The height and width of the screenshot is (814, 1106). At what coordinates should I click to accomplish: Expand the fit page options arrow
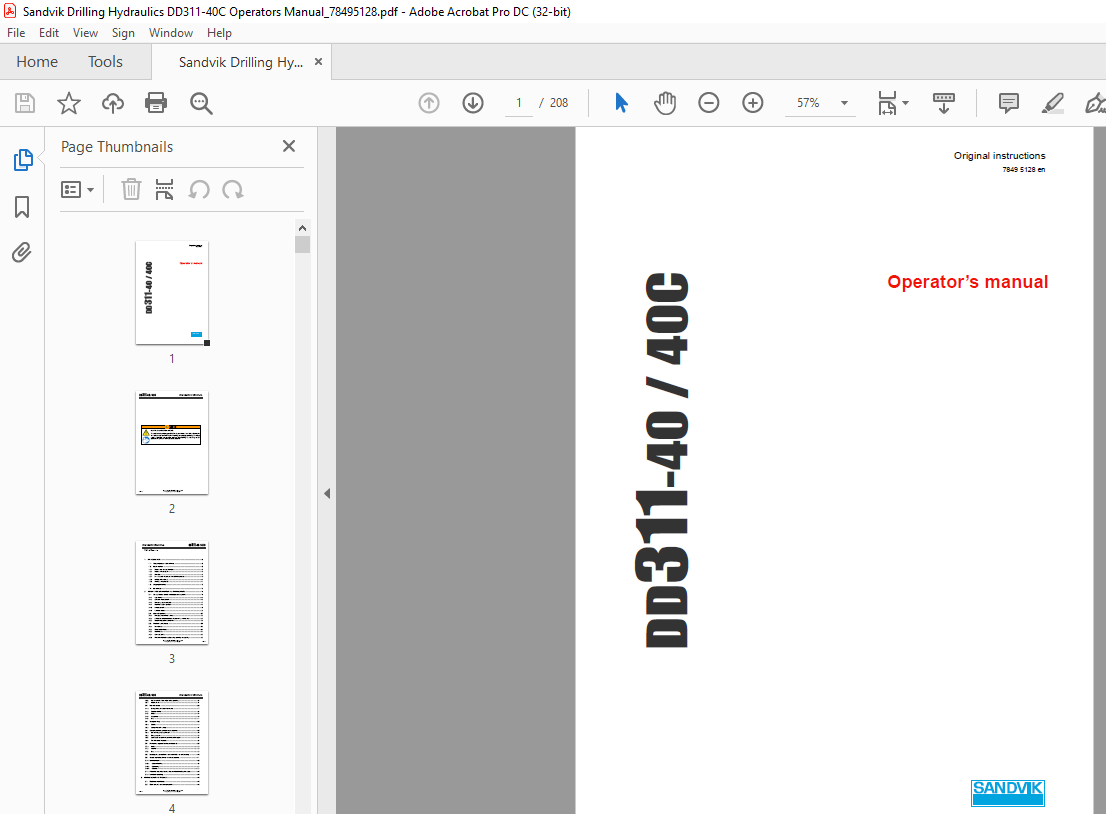click(x=906, y=103)
